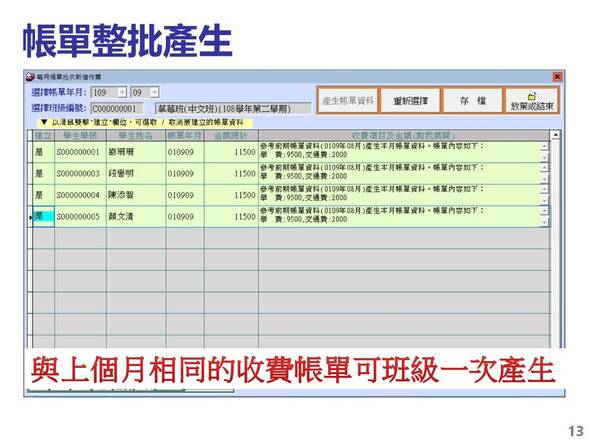
Task: Toggle highlighted 建立 cell for S000000005
Action: [43, 216]
